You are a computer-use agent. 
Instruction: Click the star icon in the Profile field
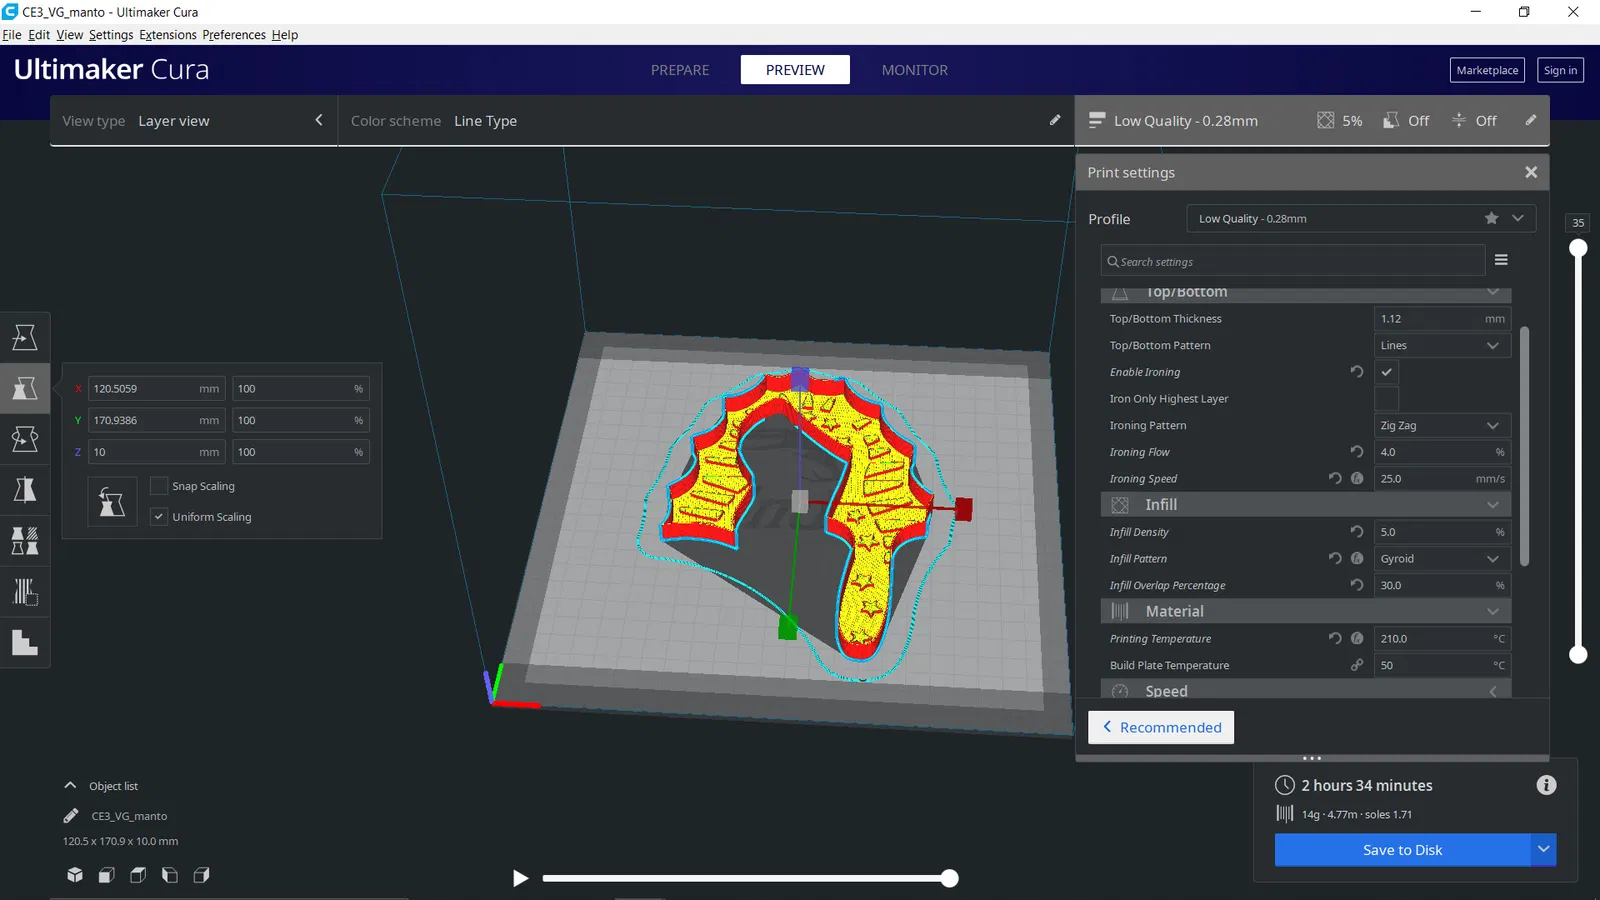1491,218
